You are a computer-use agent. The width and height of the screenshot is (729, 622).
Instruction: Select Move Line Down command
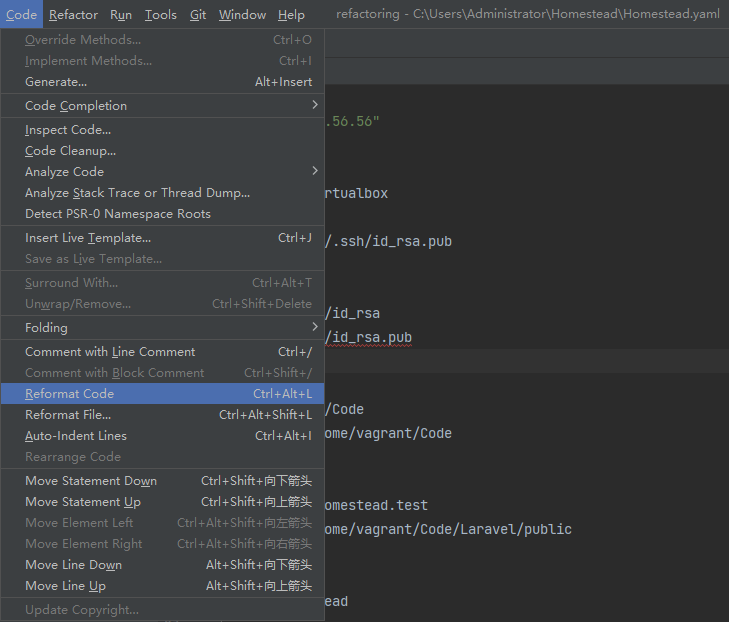click(x=73, y=565)
